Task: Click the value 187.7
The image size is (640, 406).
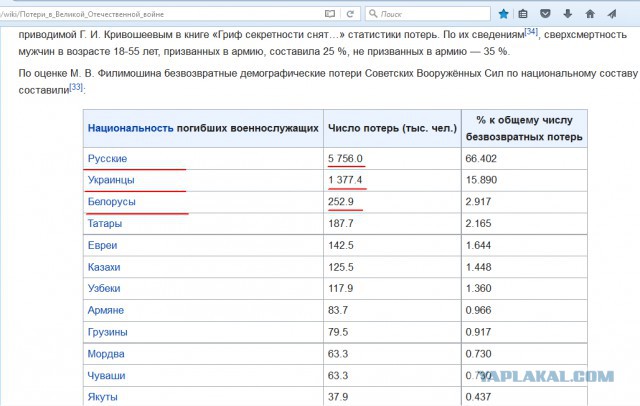Action: click(341, 224)
